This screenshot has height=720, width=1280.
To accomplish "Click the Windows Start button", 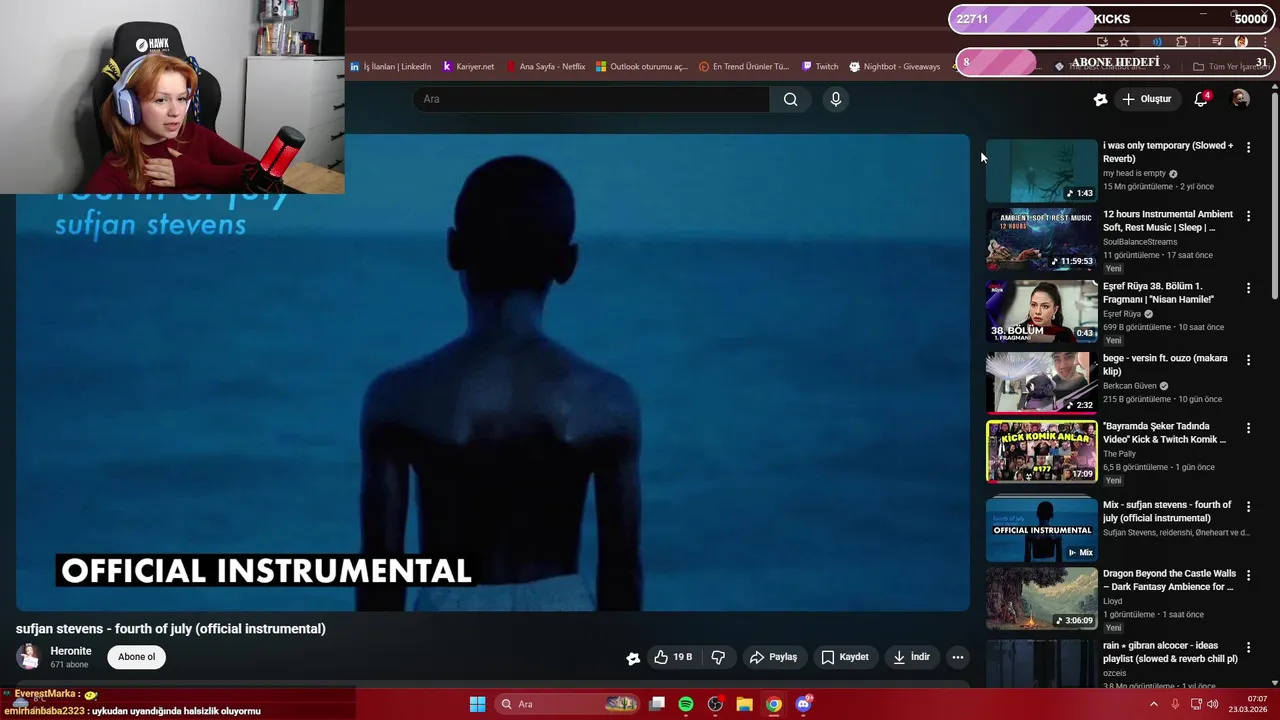I will pyautogui.click(x=478, y=704).
